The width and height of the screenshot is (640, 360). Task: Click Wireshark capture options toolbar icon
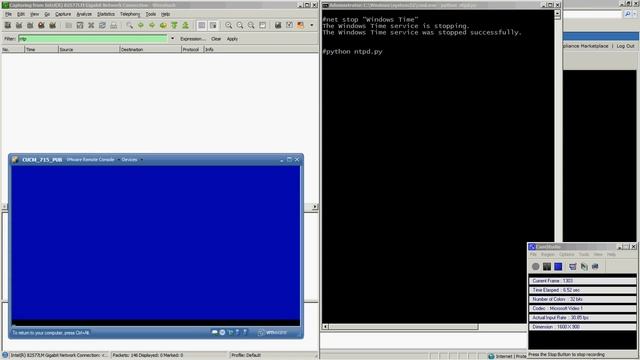[x=19, y=25]
